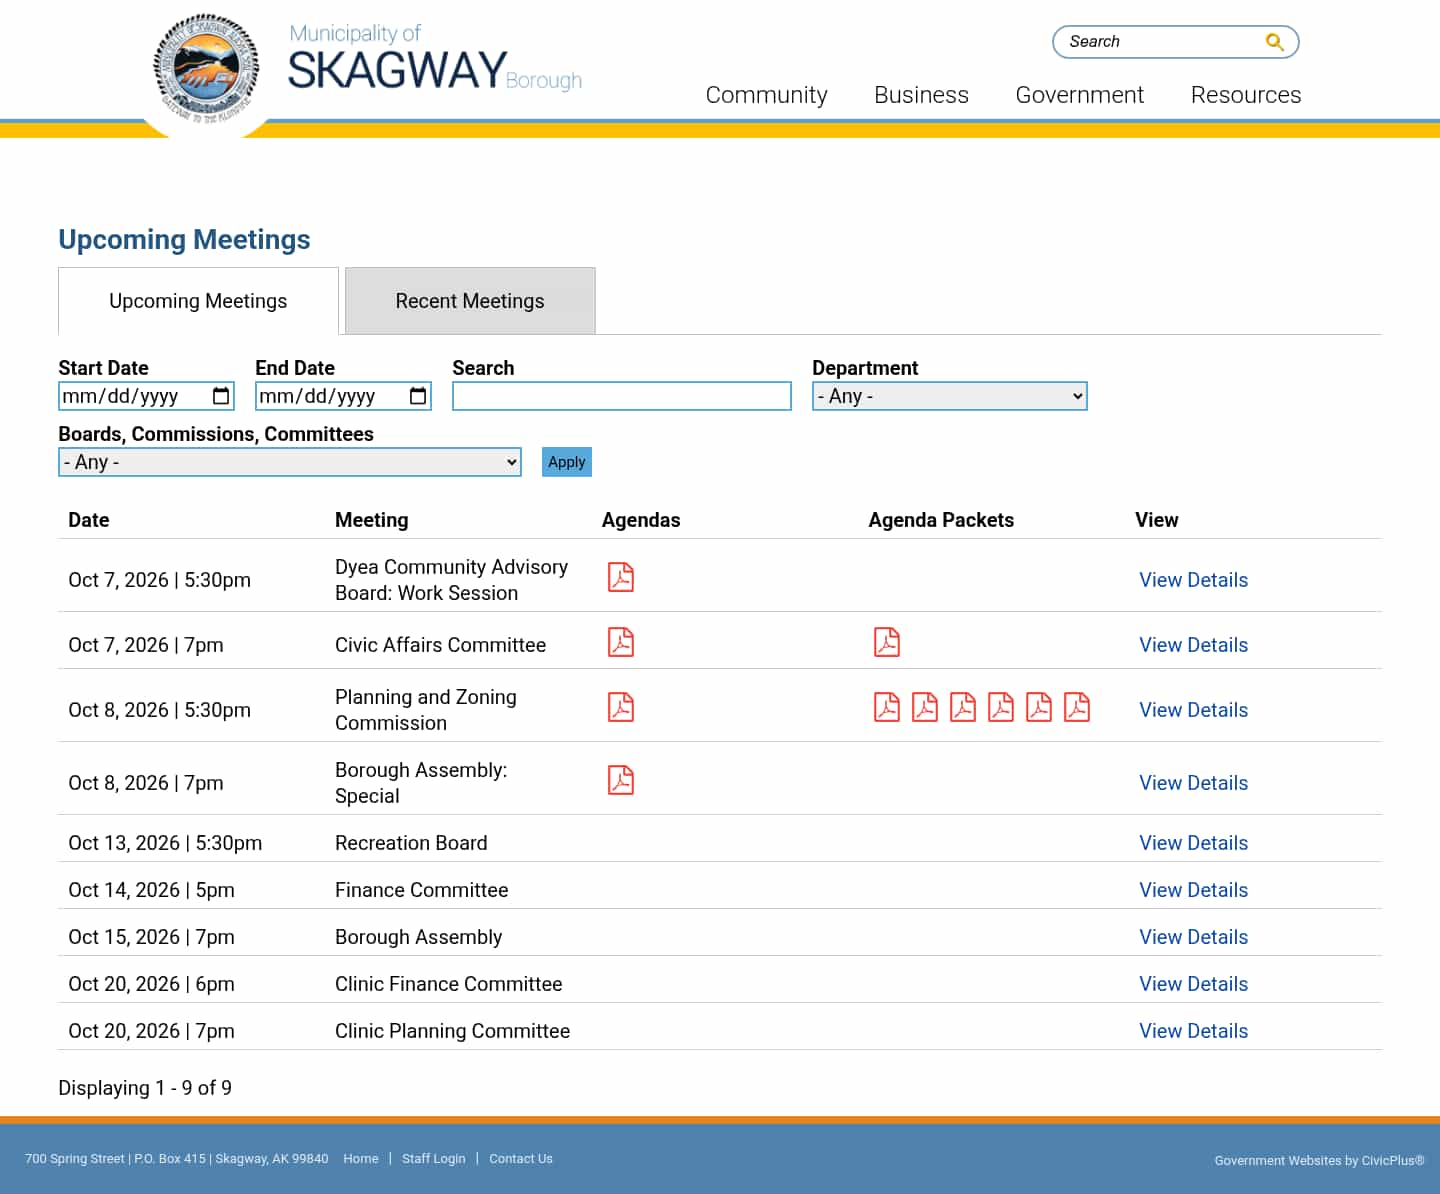Screen dimensions: 1440x1194
Task: View details for Dyea Community Advisory Board
Action: pos(1193,580)
